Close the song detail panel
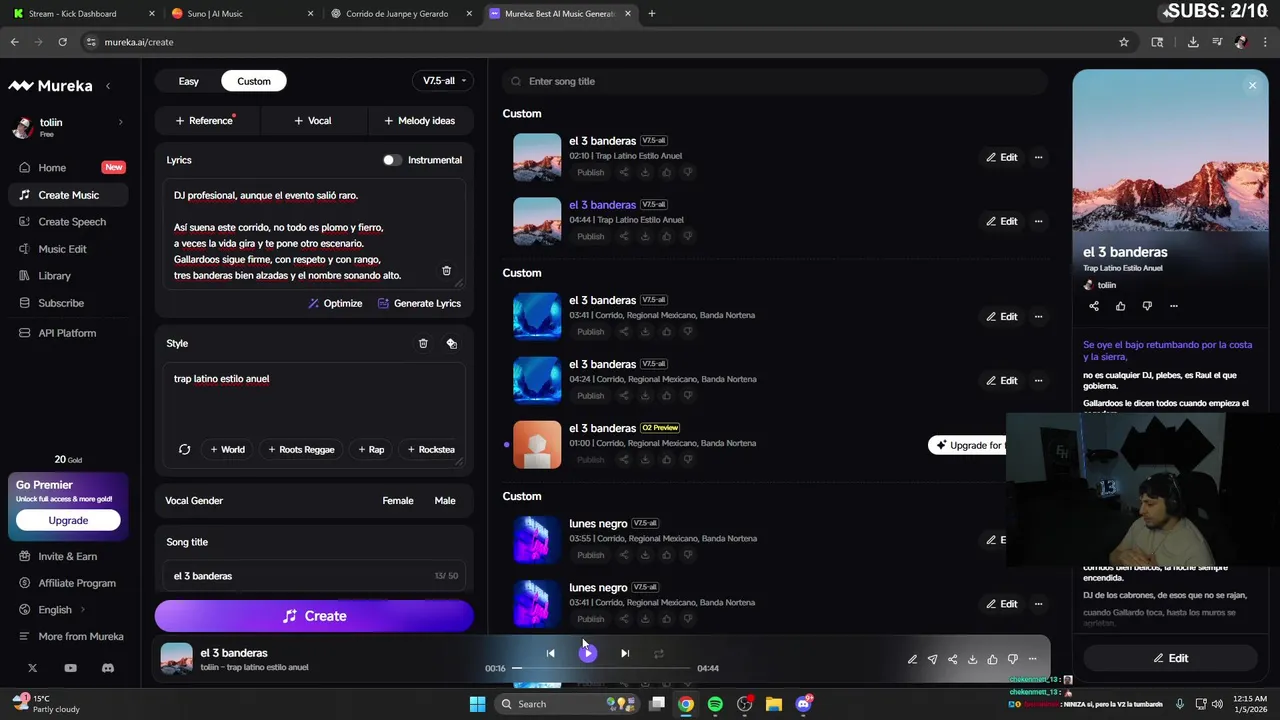 1252,86
